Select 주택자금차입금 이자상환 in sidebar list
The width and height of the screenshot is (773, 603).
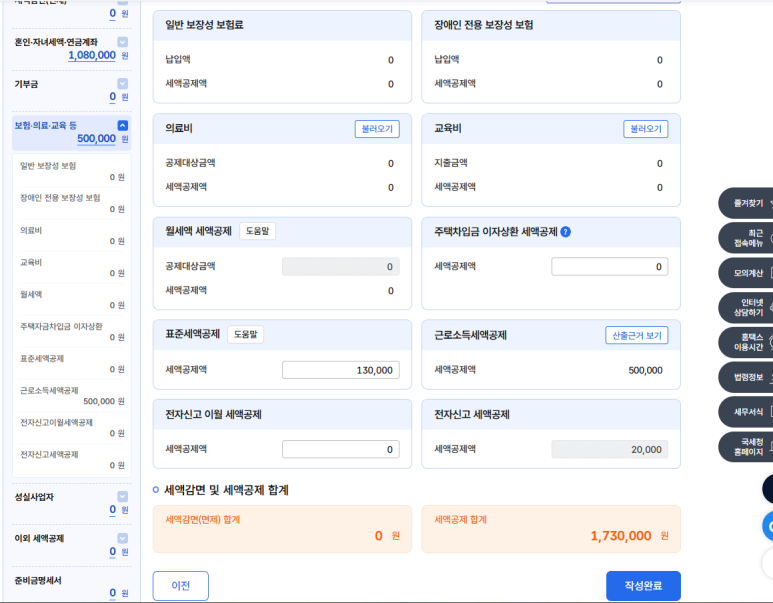click(61, 326)
